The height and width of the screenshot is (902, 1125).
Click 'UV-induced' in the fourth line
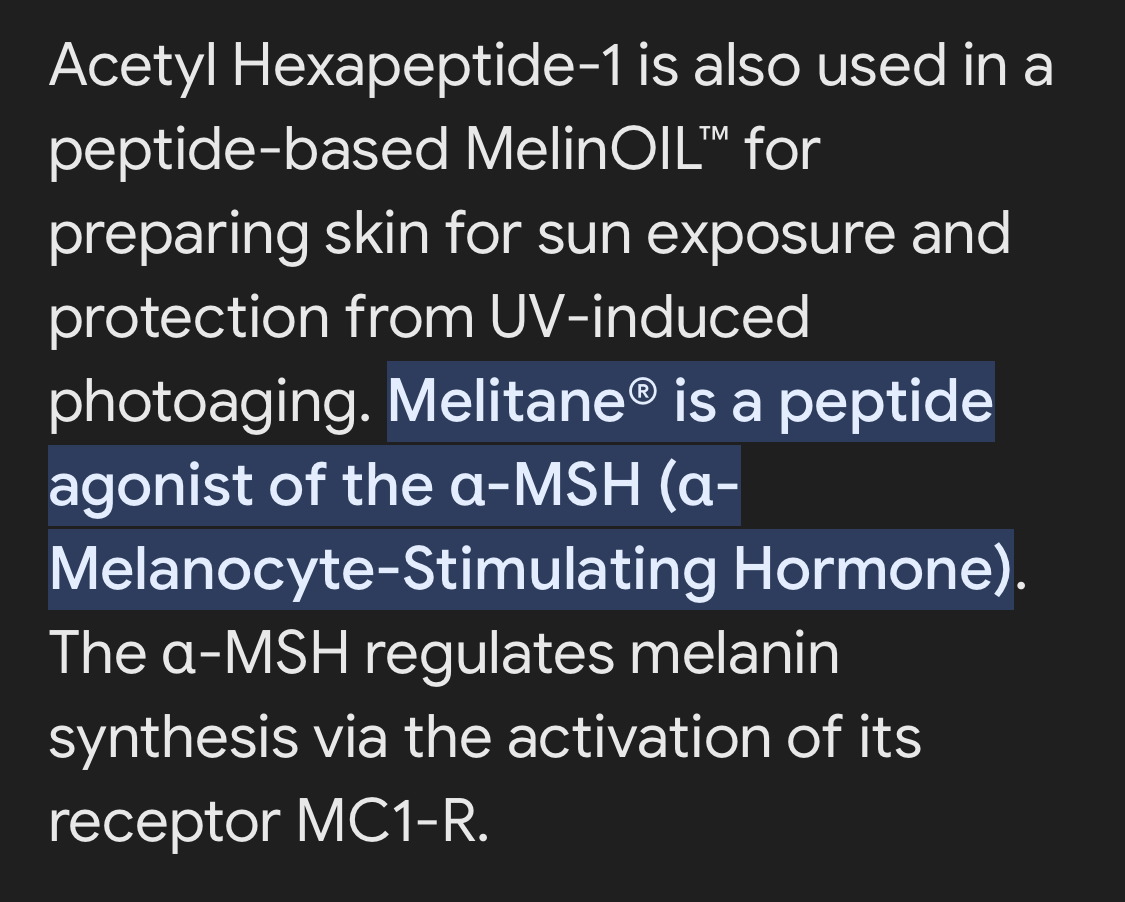coord(650,317)
